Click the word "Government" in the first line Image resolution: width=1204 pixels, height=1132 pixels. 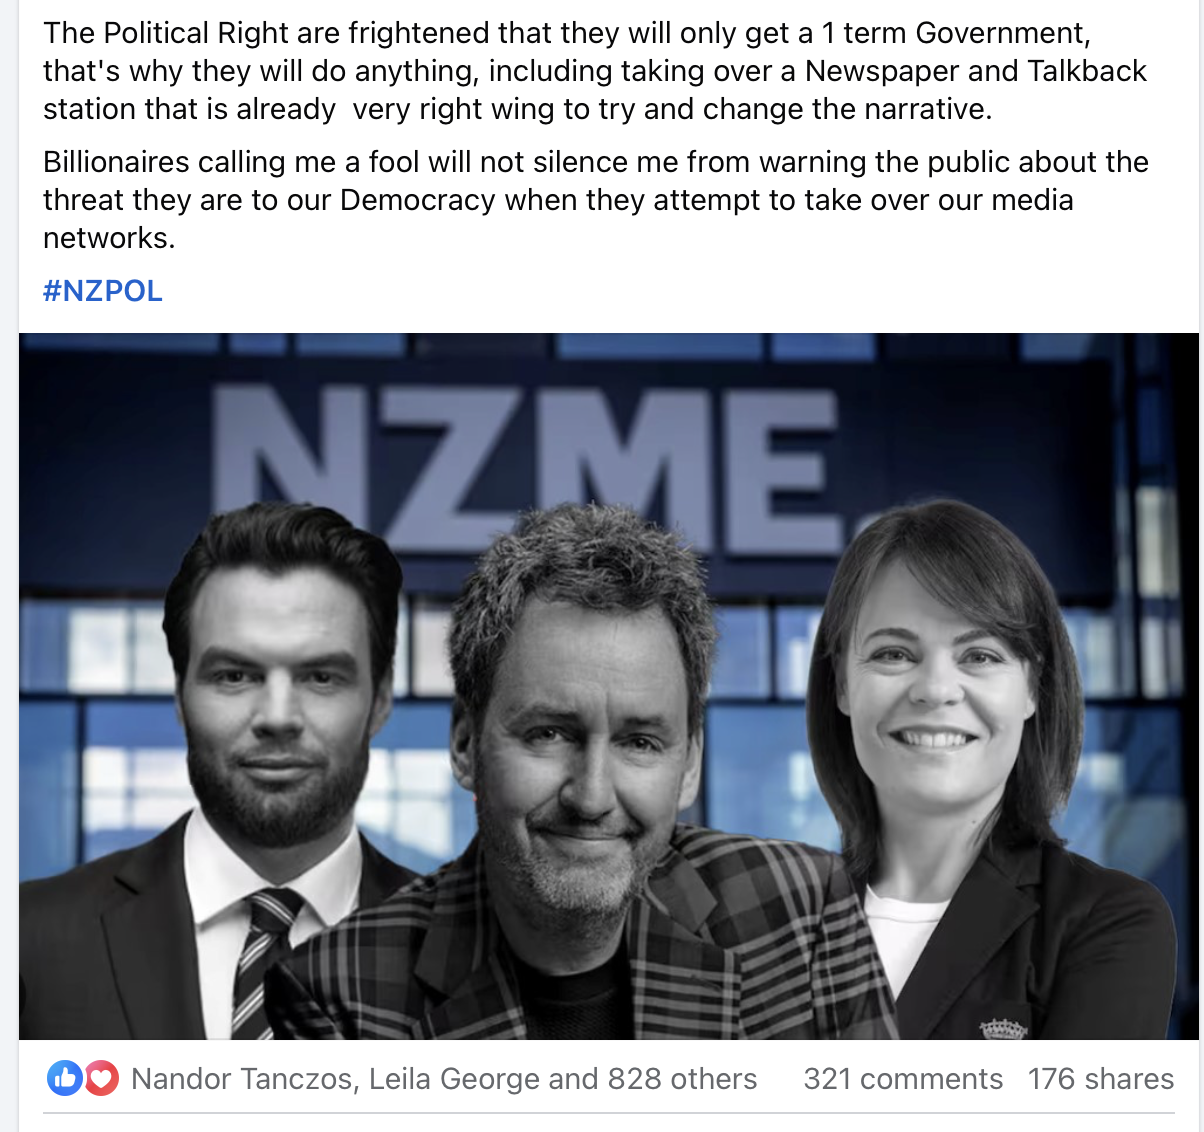point(1003,33)
